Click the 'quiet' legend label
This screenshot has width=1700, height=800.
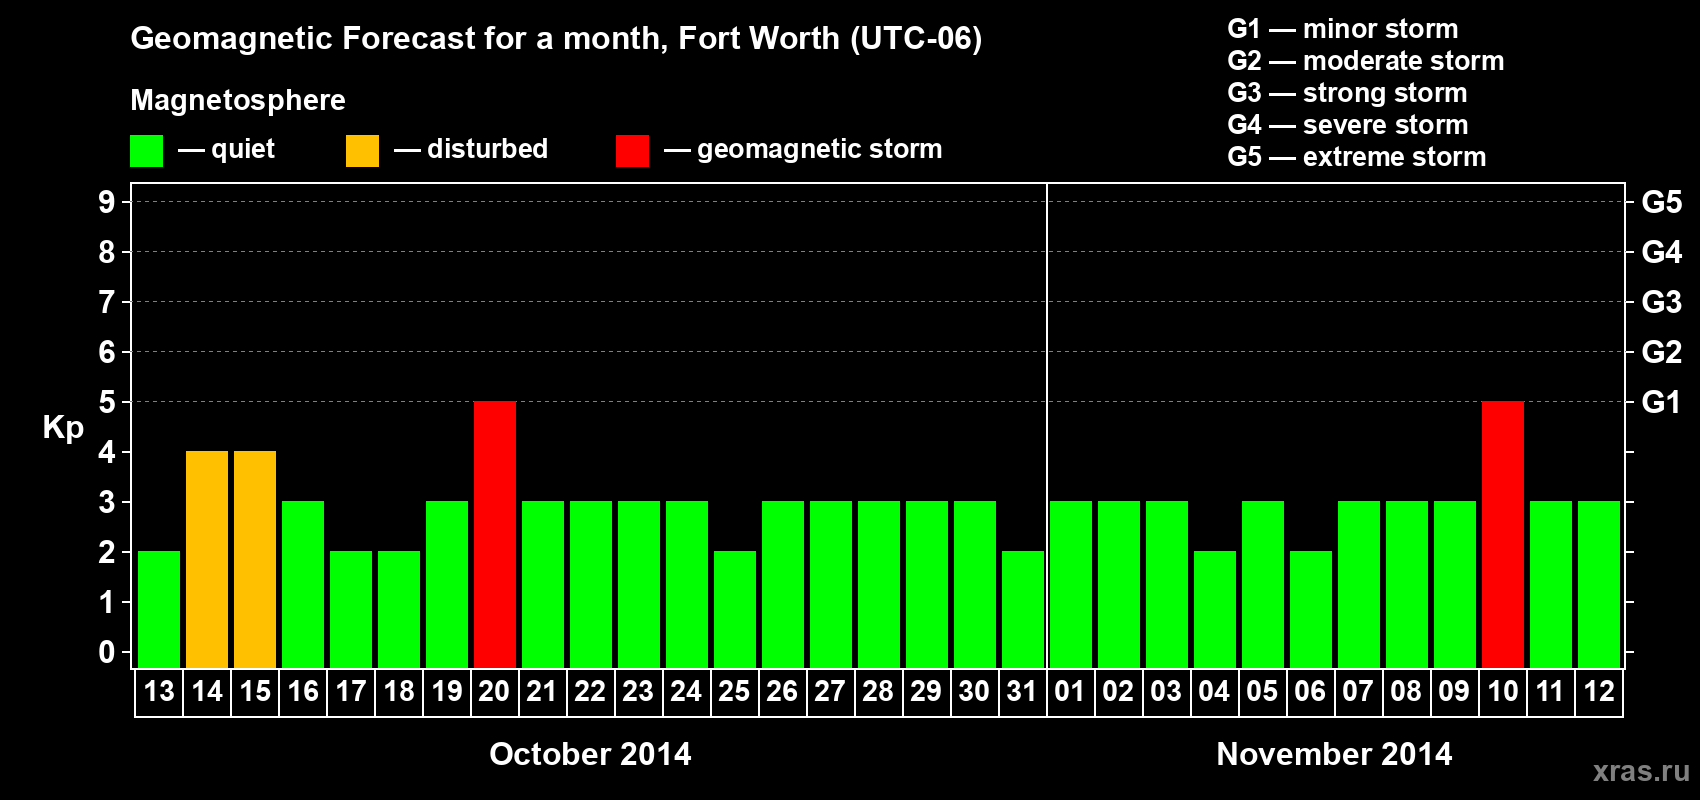click(243, 149)
